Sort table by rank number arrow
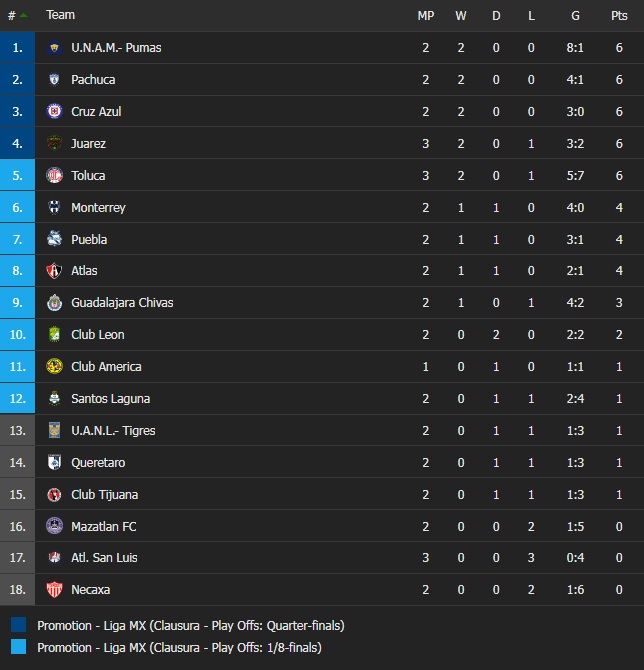Screen dimensions: 644x670 (x=23, y=15)
